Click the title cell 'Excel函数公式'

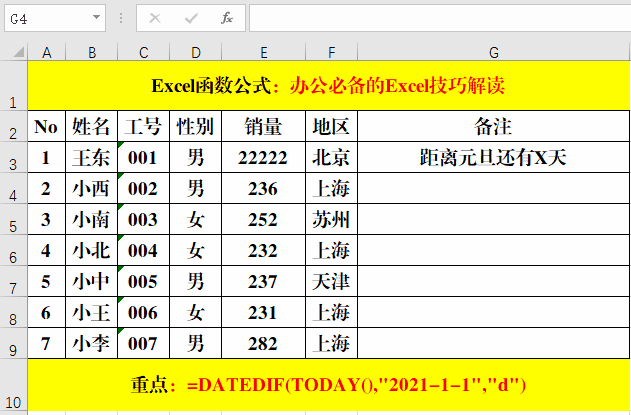[x=328, y=86]
